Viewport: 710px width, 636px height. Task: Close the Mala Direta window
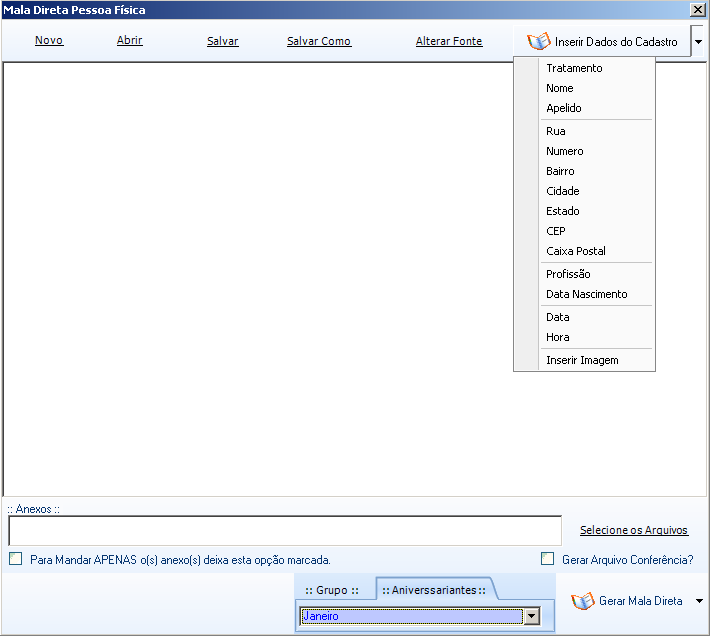[697, 9]
